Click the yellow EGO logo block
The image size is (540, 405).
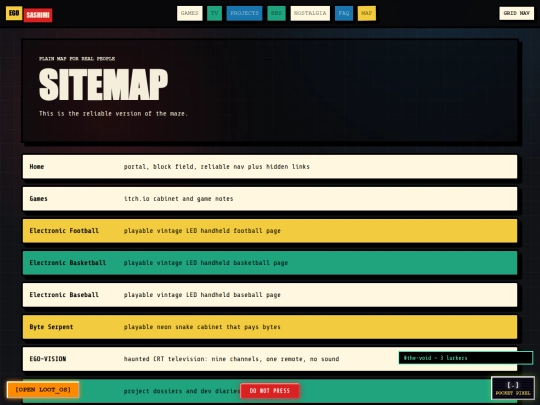(14, 13)
